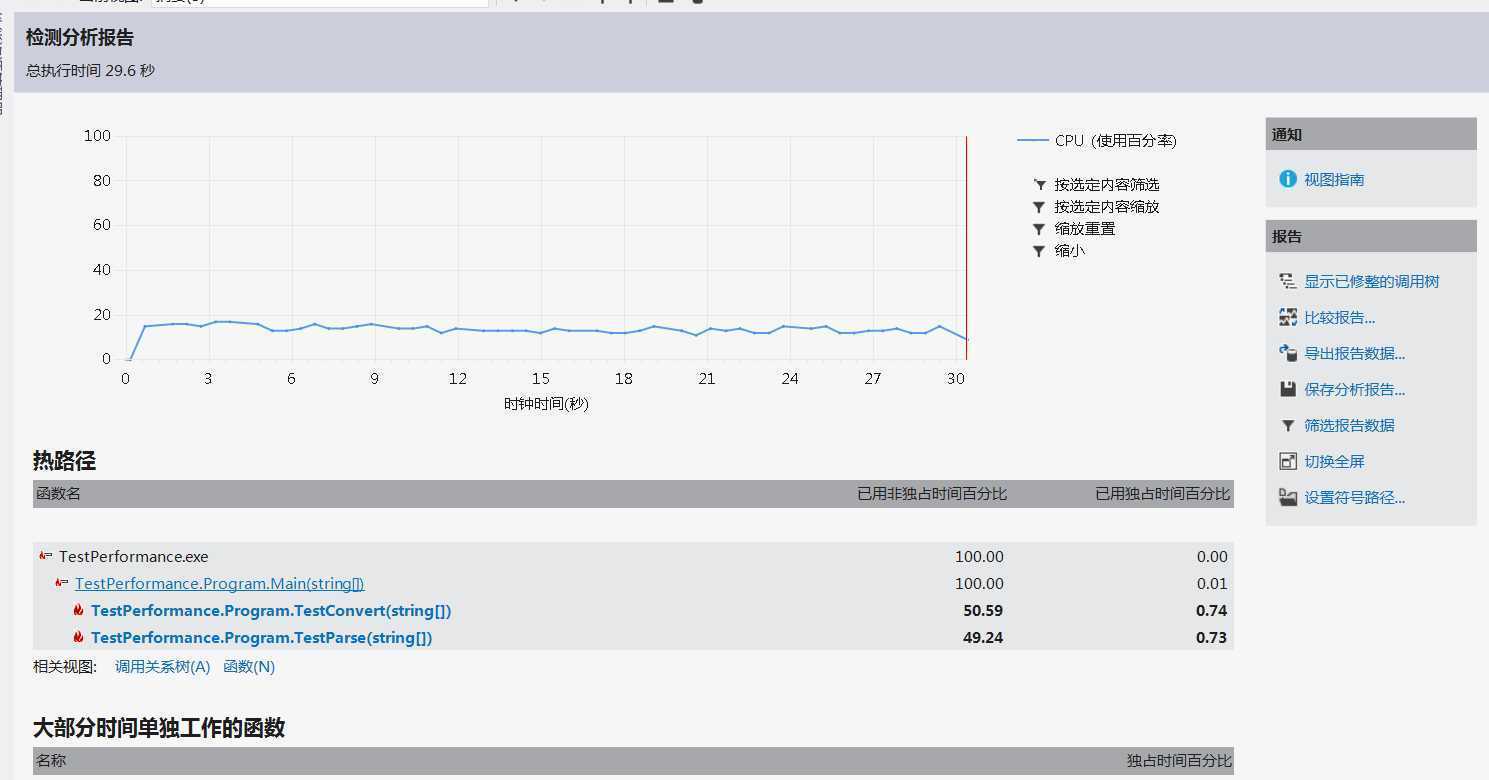Click the flame icon beside TestParse
Screen dimensions: 1489x780
coord(78,637)
